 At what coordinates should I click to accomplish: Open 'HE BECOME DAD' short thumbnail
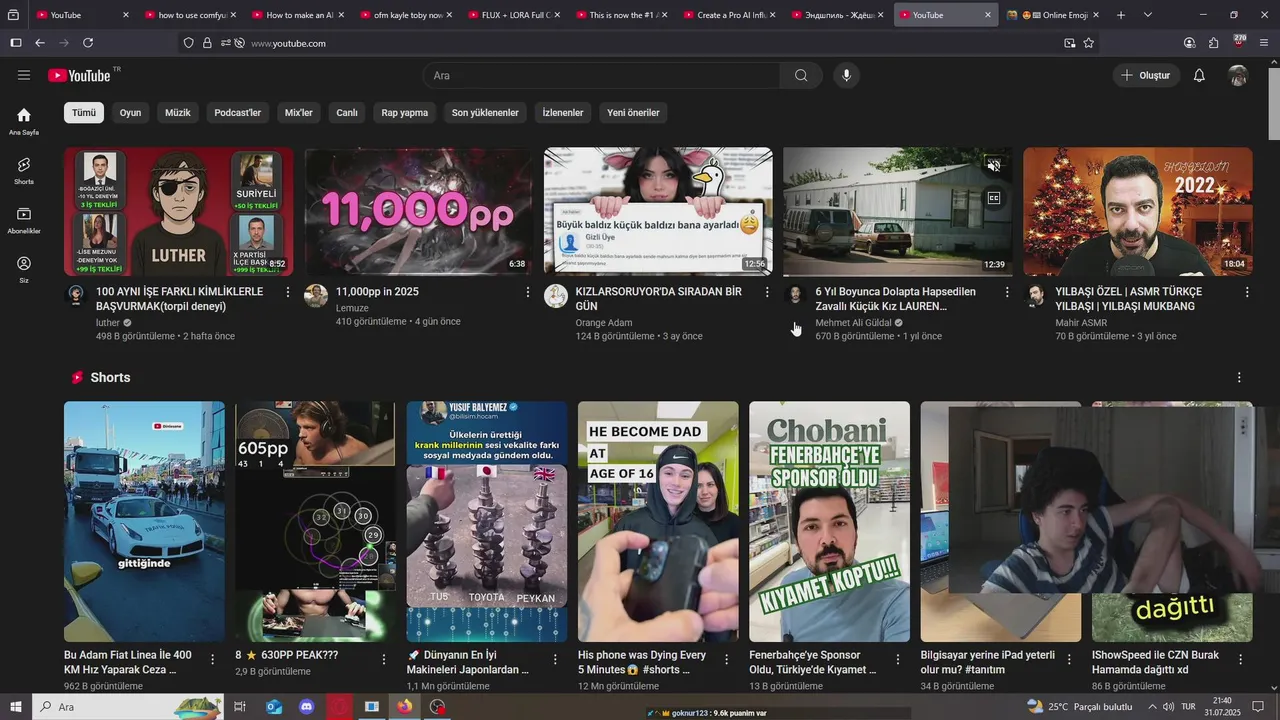pyautogui.click(x=658, y=522)
